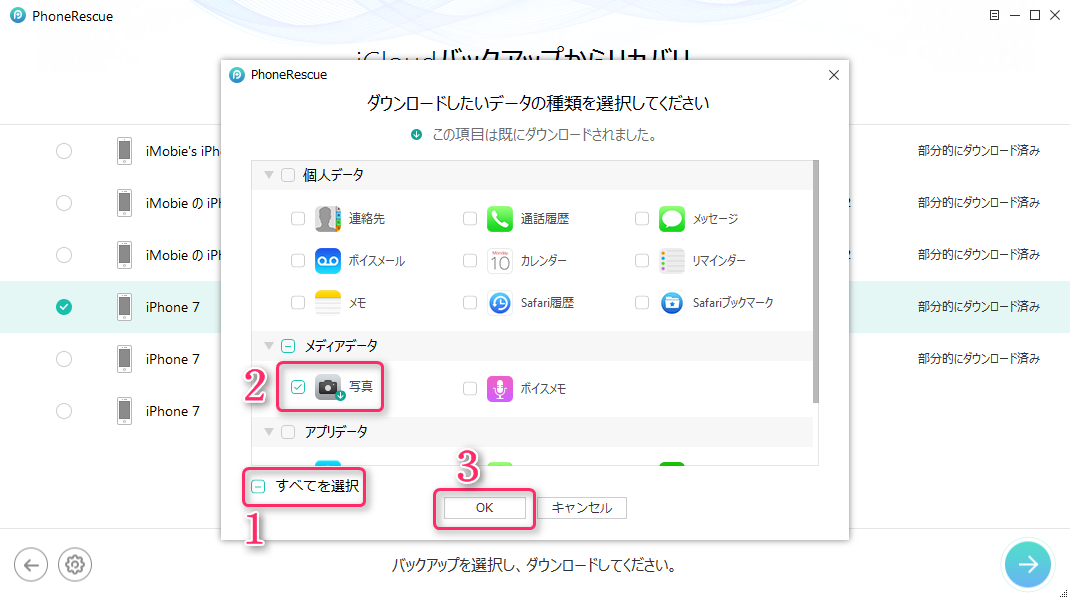Select the fifth backup radio button, below checked iPhone 7
Image resolution: width=1070 pixels, height=600 pixels.
click(x=64, y=359)
